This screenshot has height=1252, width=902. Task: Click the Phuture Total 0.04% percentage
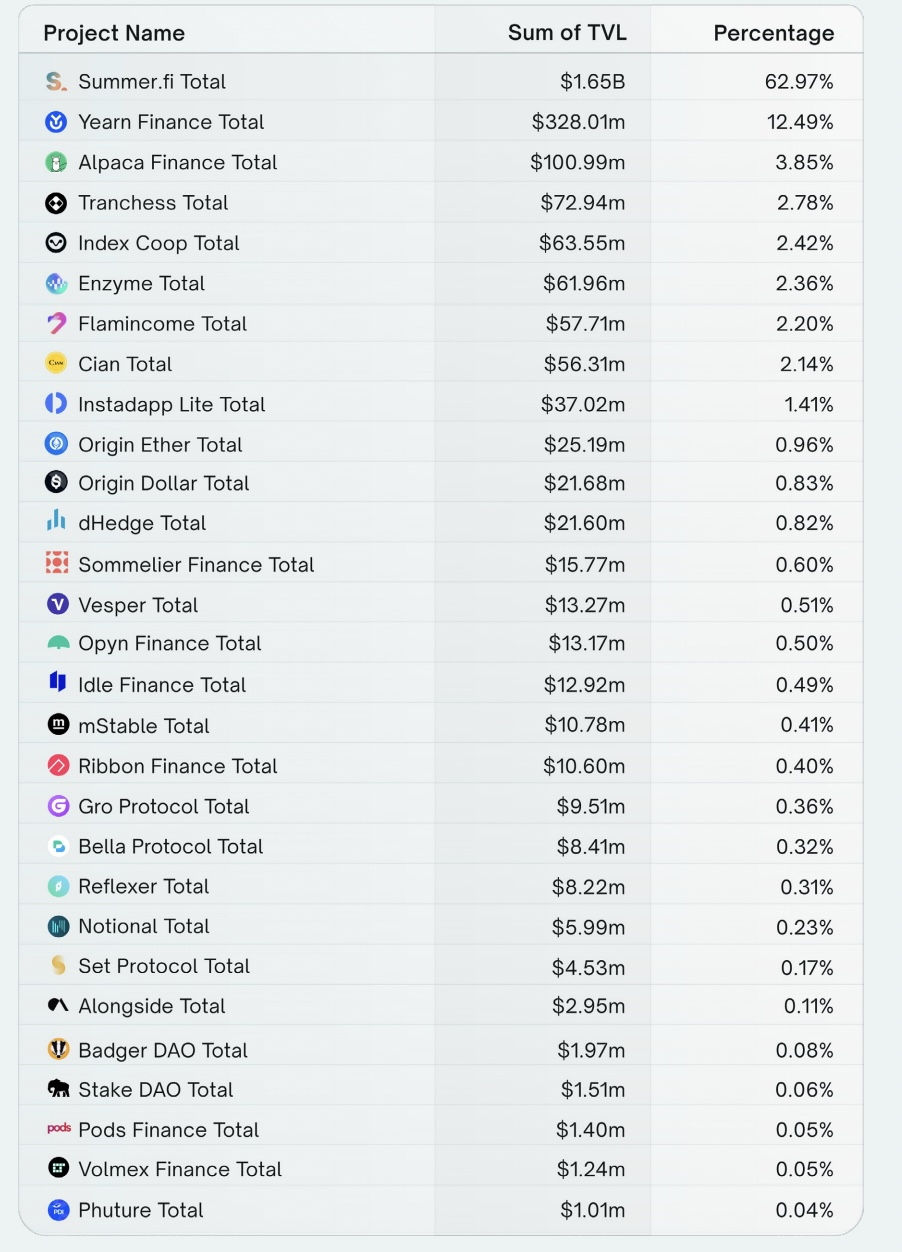tap(804, 1210)
